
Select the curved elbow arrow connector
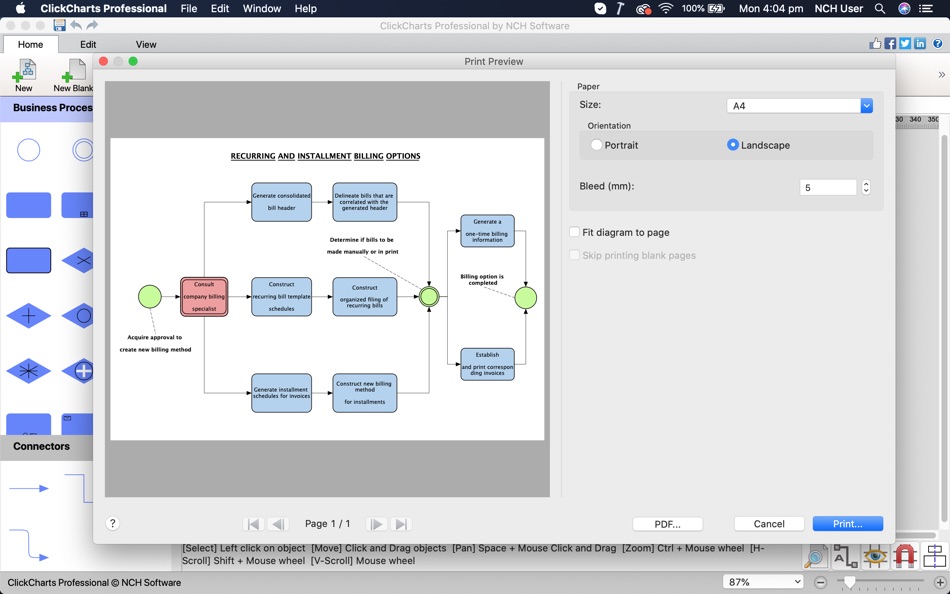(x=28, y=544)
